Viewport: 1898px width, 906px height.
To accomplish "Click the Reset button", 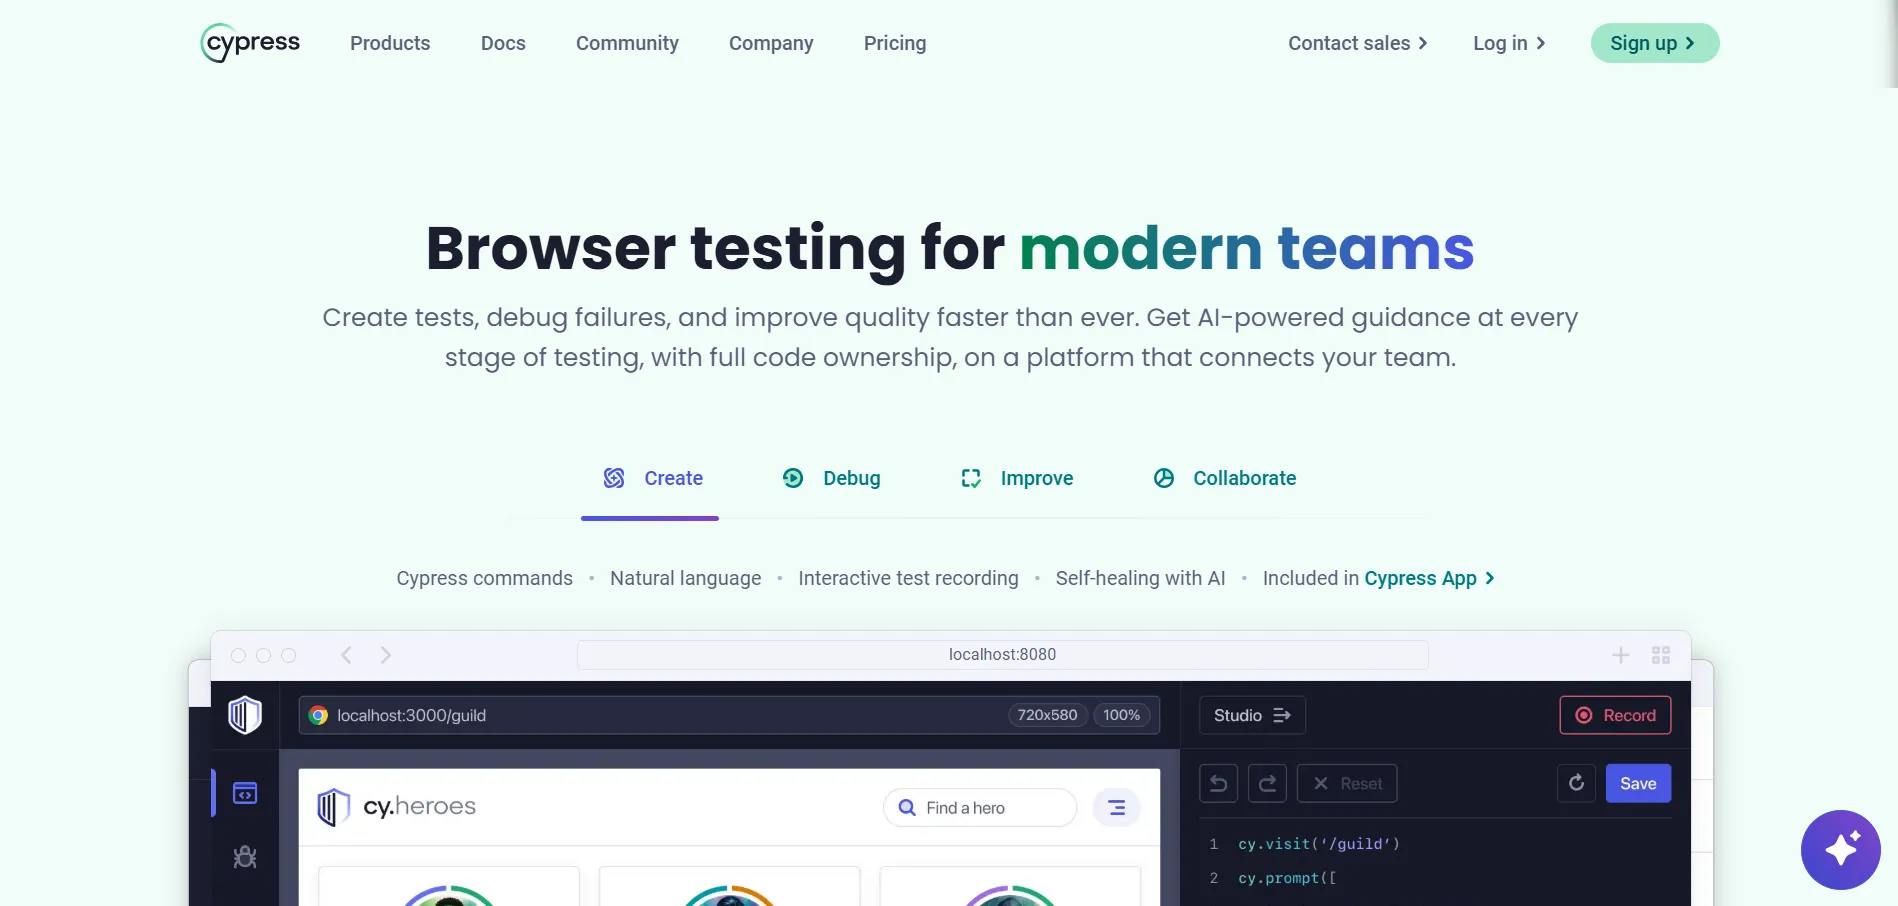I will point(1347,783).
